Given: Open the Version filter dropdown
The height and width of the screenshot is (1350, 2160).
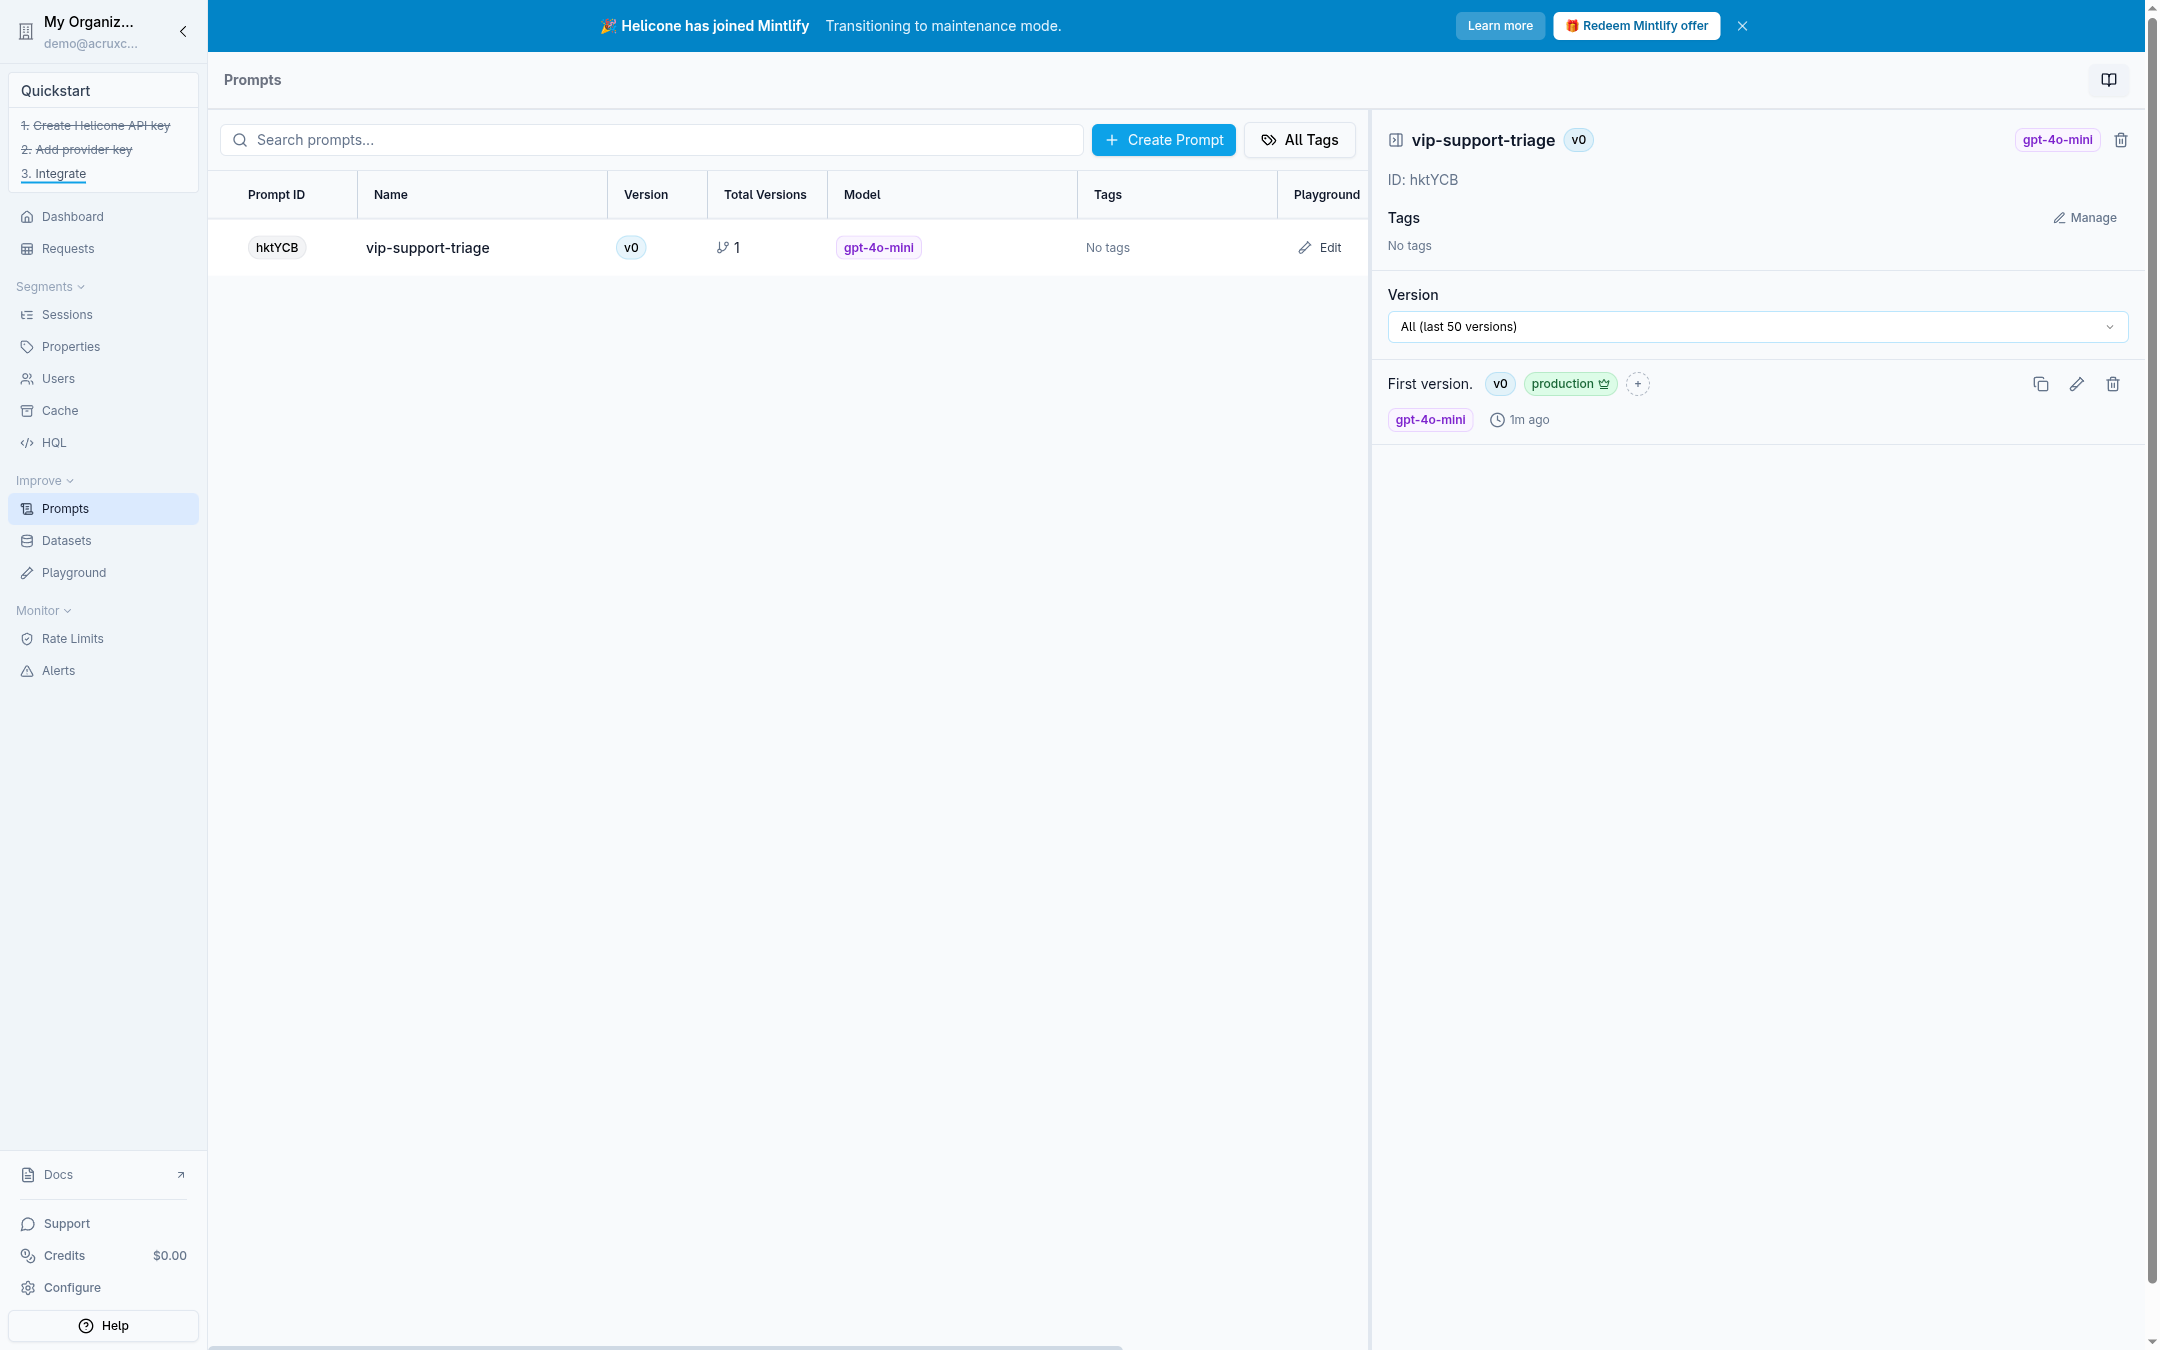Looking at the screenshot, I should (1757, 327).
